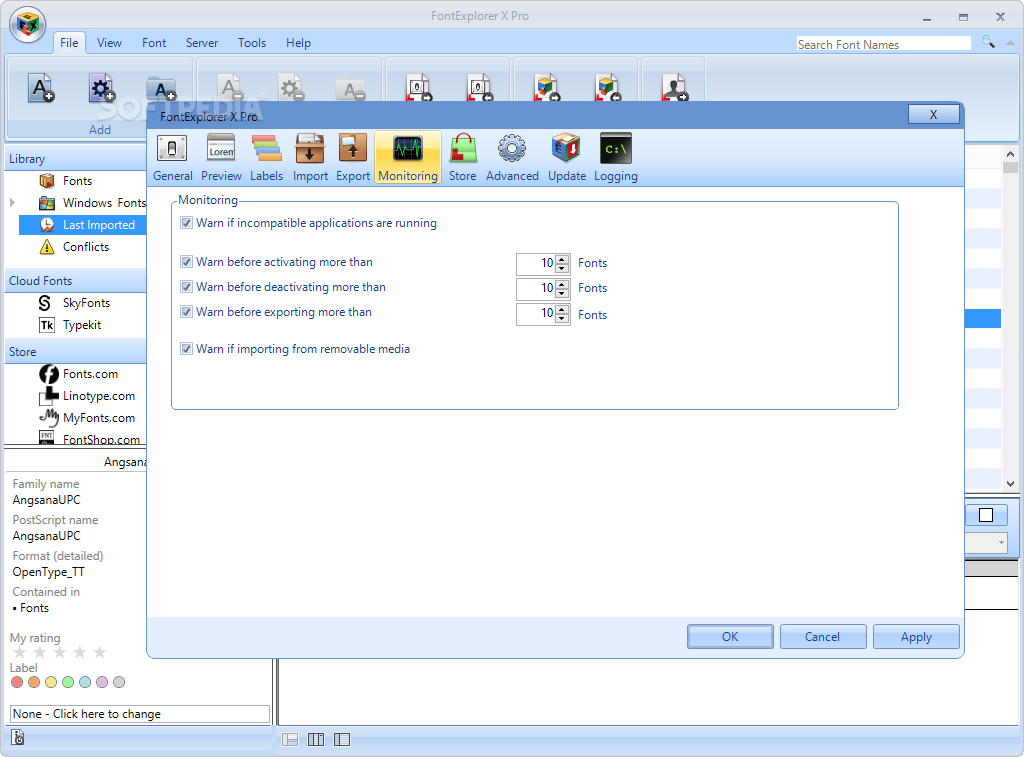Viewport: 1024px width, 757px height.
Task: Click the square checkbox in the main window's right panel
Action: pyautogui.click(x=986, y=515)
